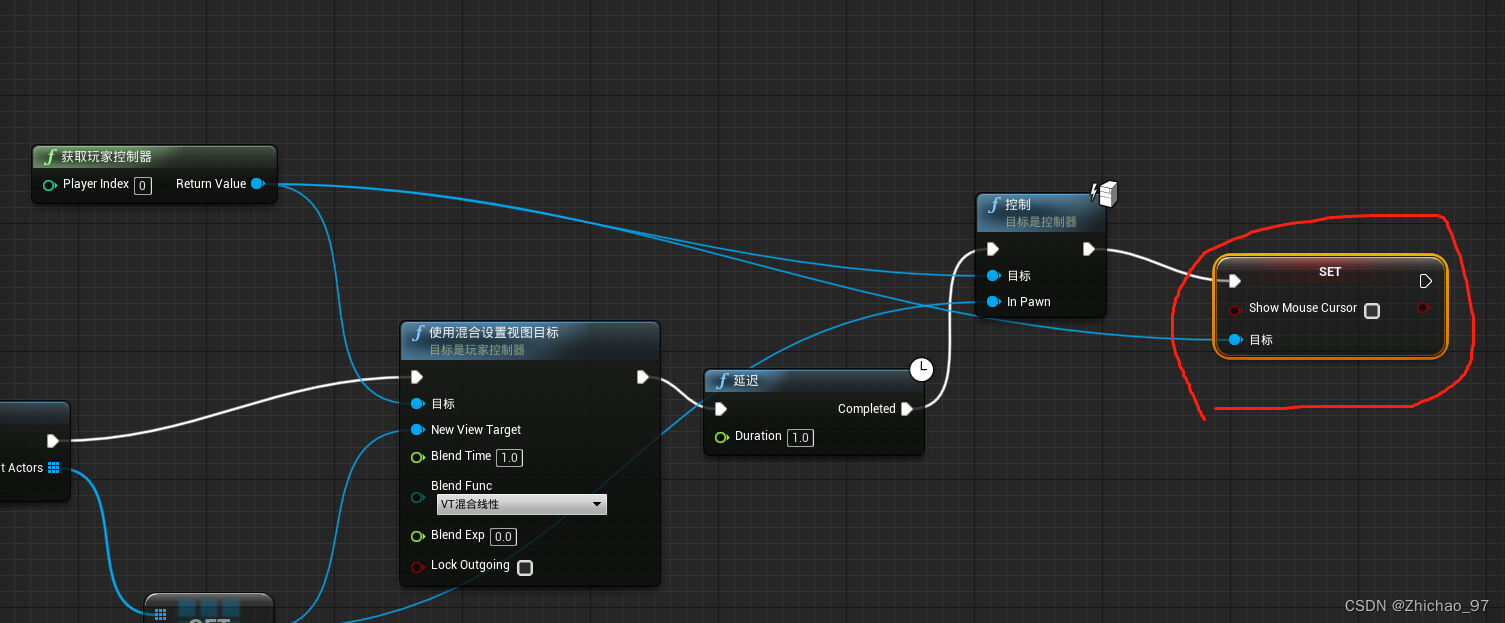Expand the VT混合线性 combo box
The height and width of the screenshot is (623, 1505).
click(521, 504)
